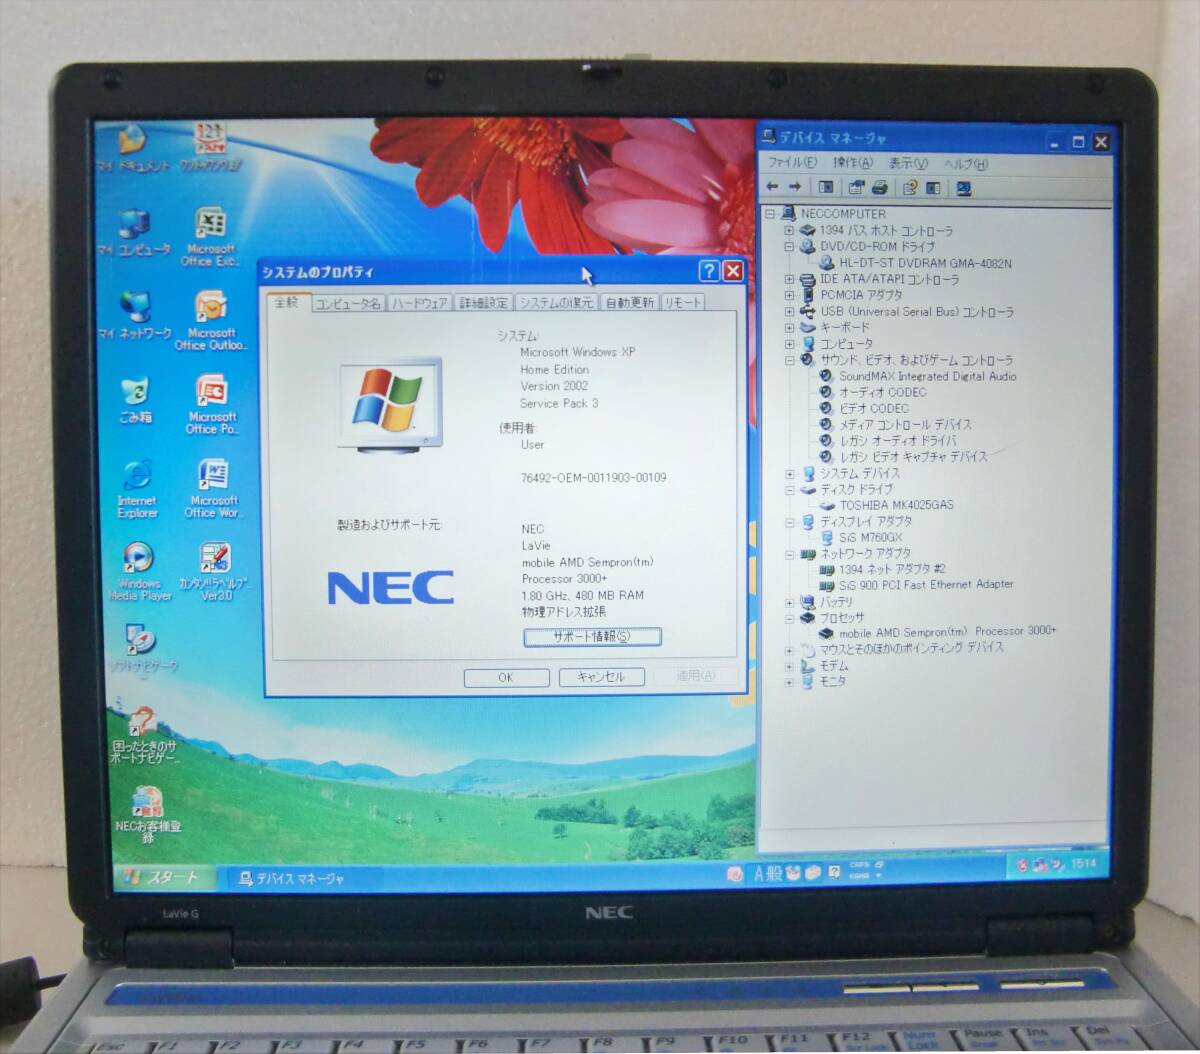1200x1054 pixels.
Task: Click the Forward arrow in Device Manager toolbar
Action: [795, 187]
